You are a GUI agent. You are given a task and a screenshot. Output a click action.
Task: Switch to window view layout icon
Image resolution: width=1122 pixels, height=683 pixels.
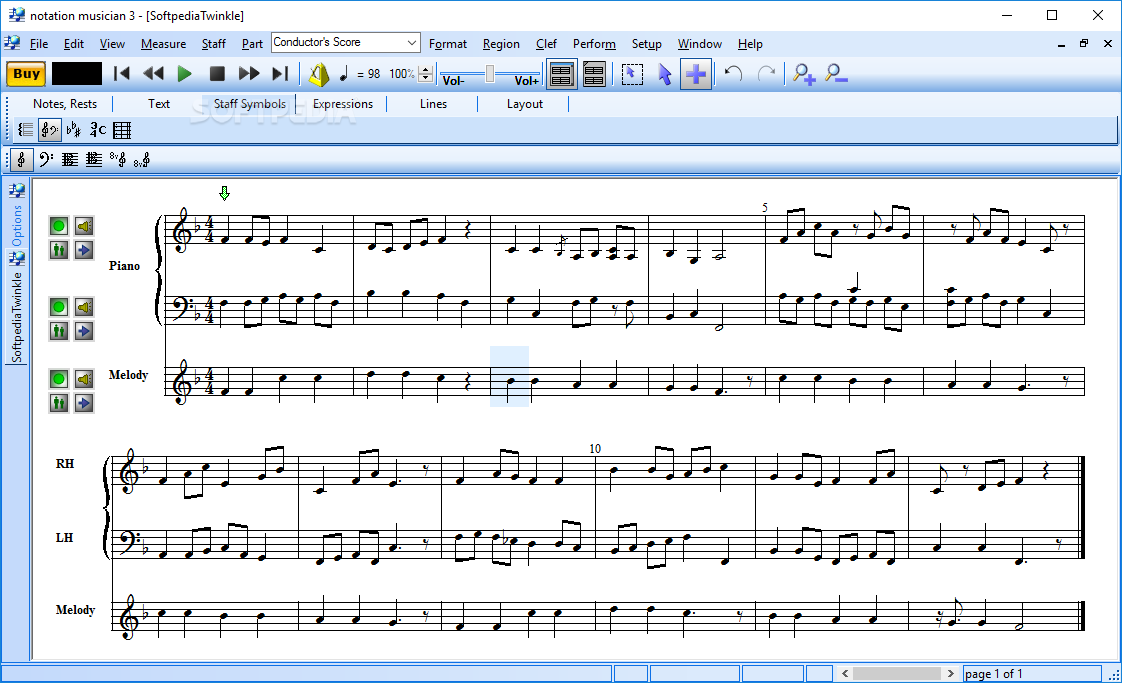[562, 74]
